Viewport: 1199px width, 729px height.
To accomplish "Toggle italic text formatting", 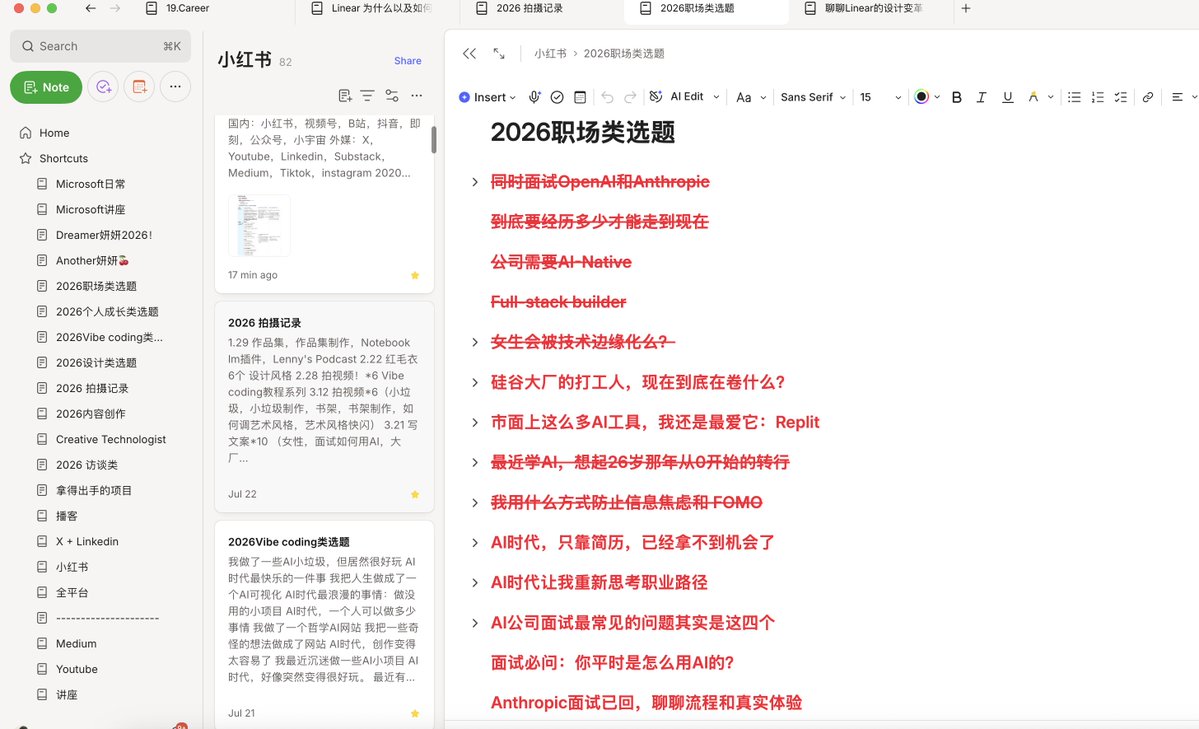I will coord(981,97).
